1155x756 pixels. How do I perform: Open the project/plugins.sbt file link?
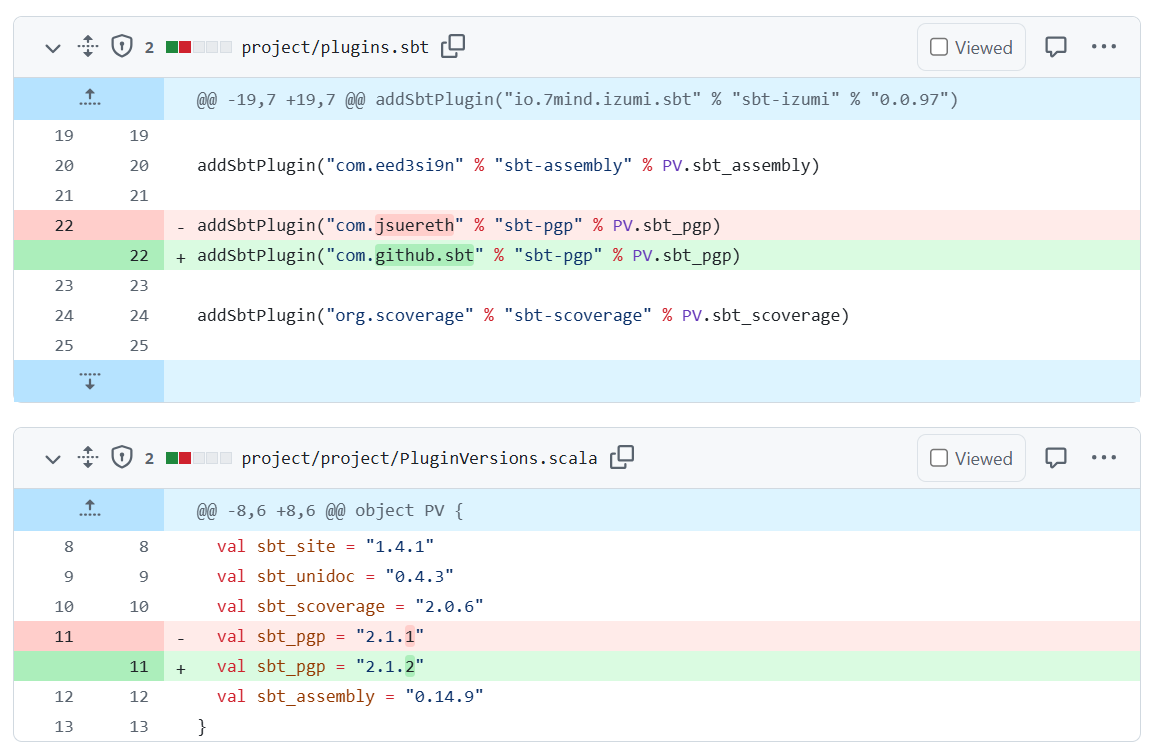[x=335, y=47]
